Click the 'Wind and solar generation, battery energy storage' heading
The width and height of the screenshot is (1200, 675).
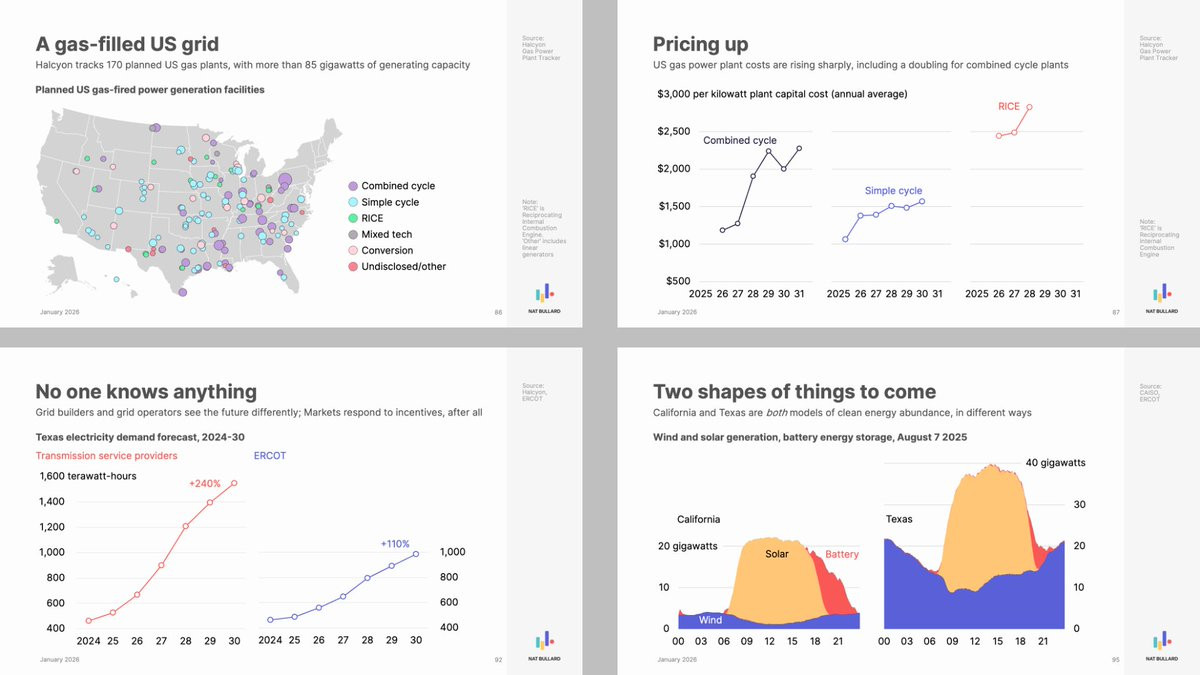point(809,437)
